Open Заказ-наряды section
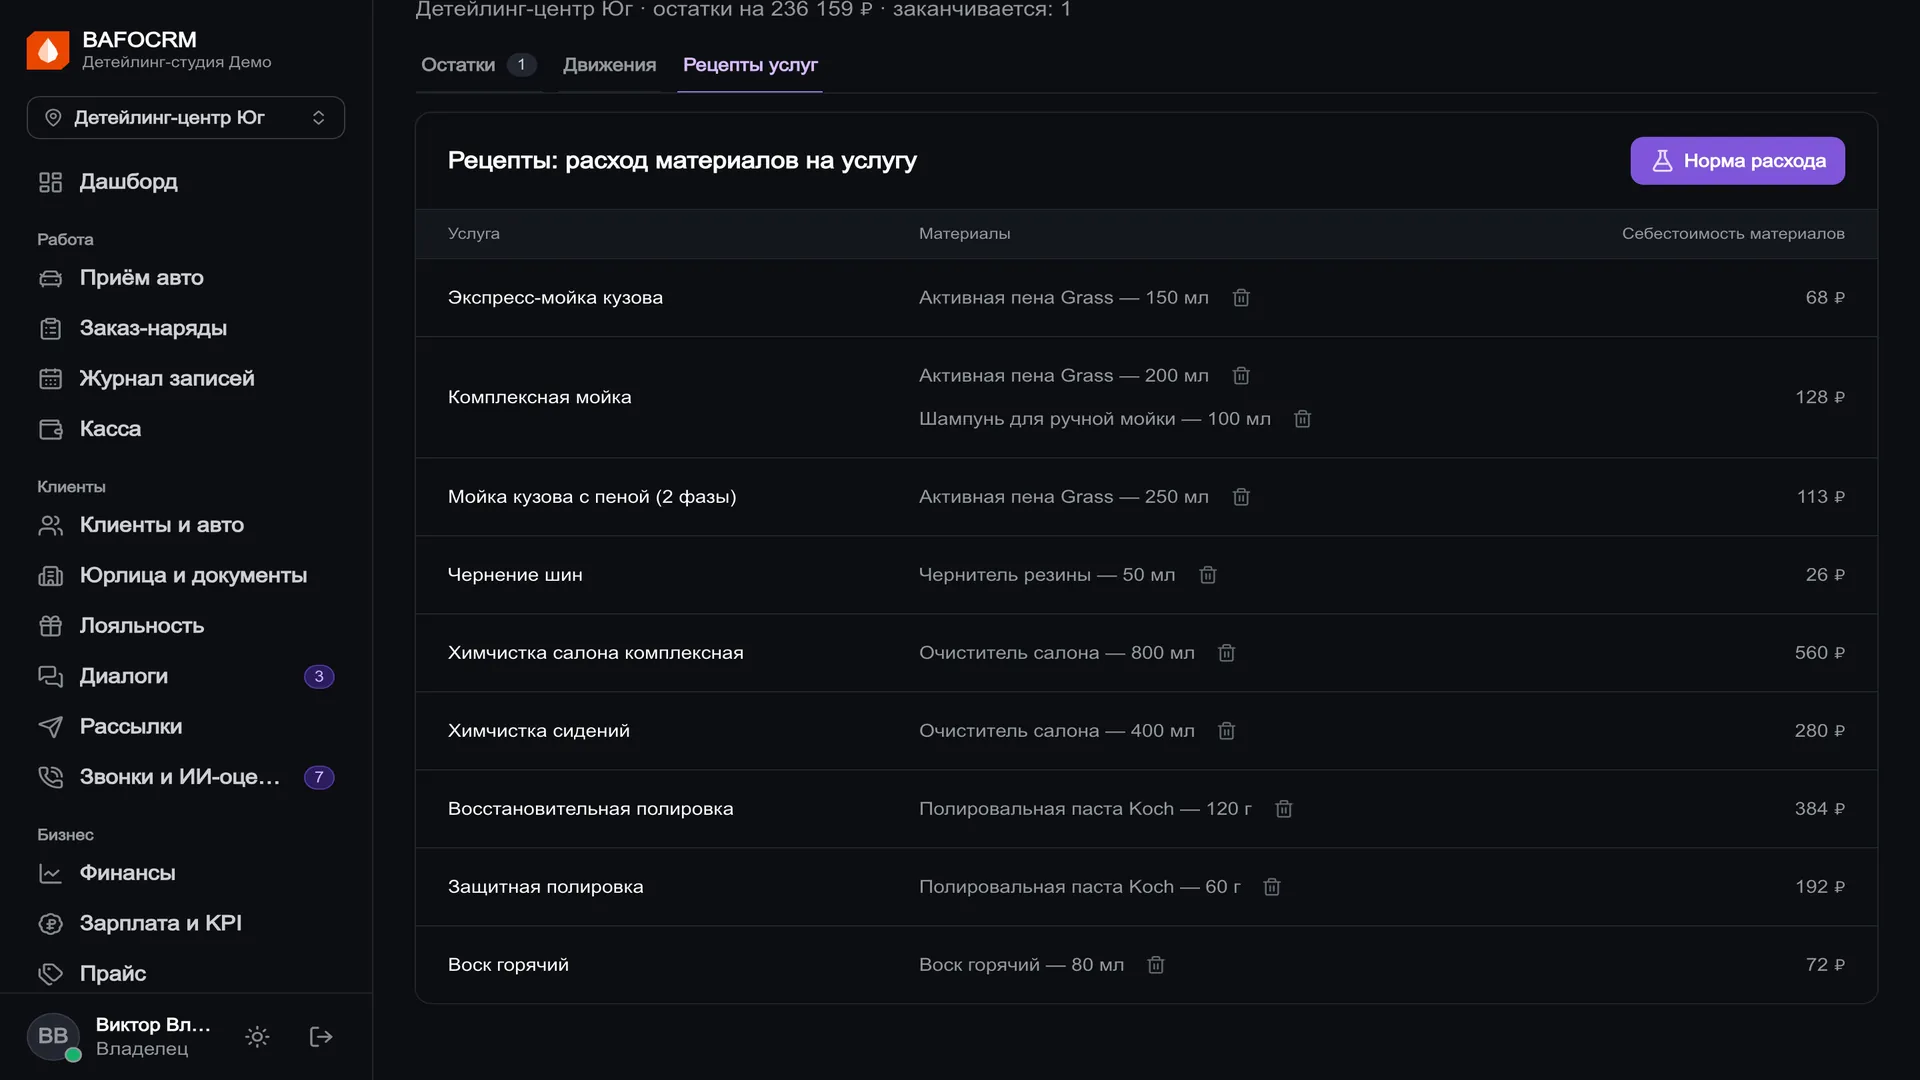This screenshot has width=1920, height=1080. 186,328
